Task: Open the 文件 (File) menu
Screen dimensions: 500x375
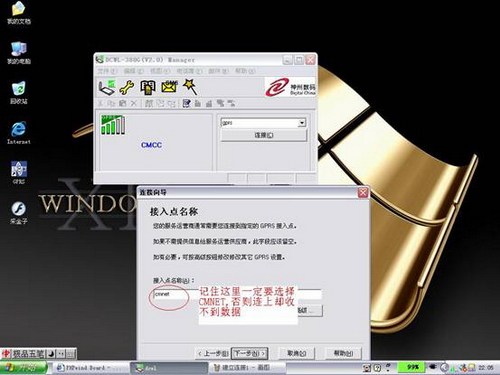Action: (x=107, y=71)
